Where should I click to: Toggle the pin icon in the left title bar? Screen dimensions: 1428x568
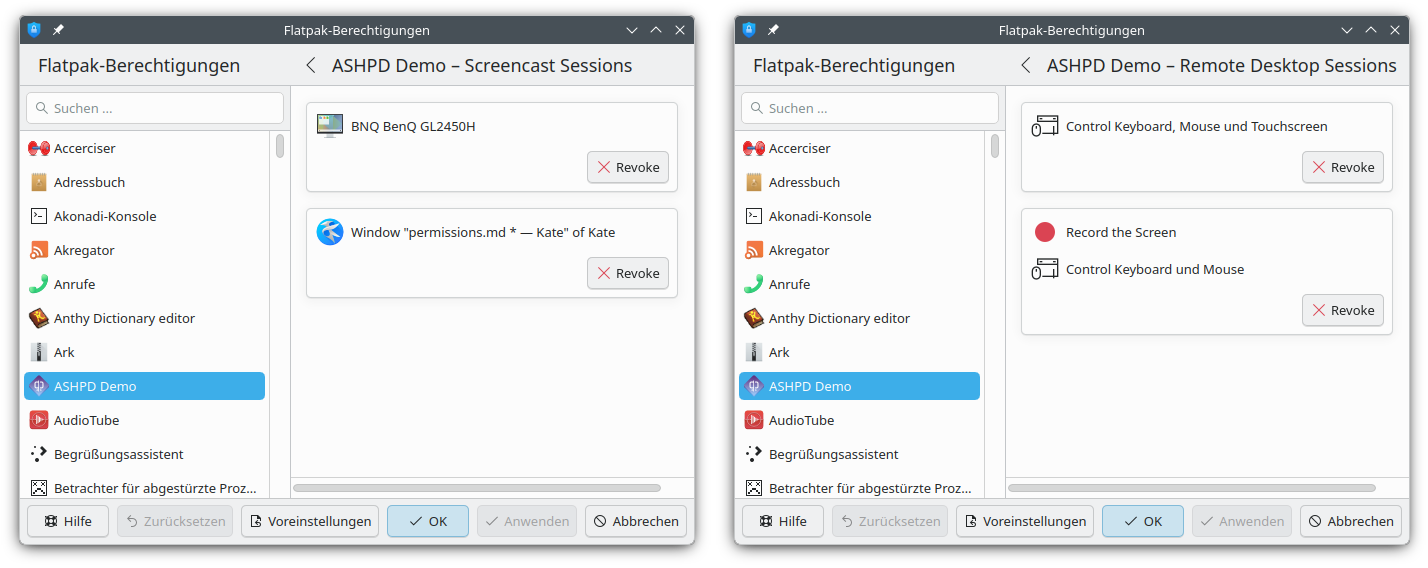tap(58, 30)
